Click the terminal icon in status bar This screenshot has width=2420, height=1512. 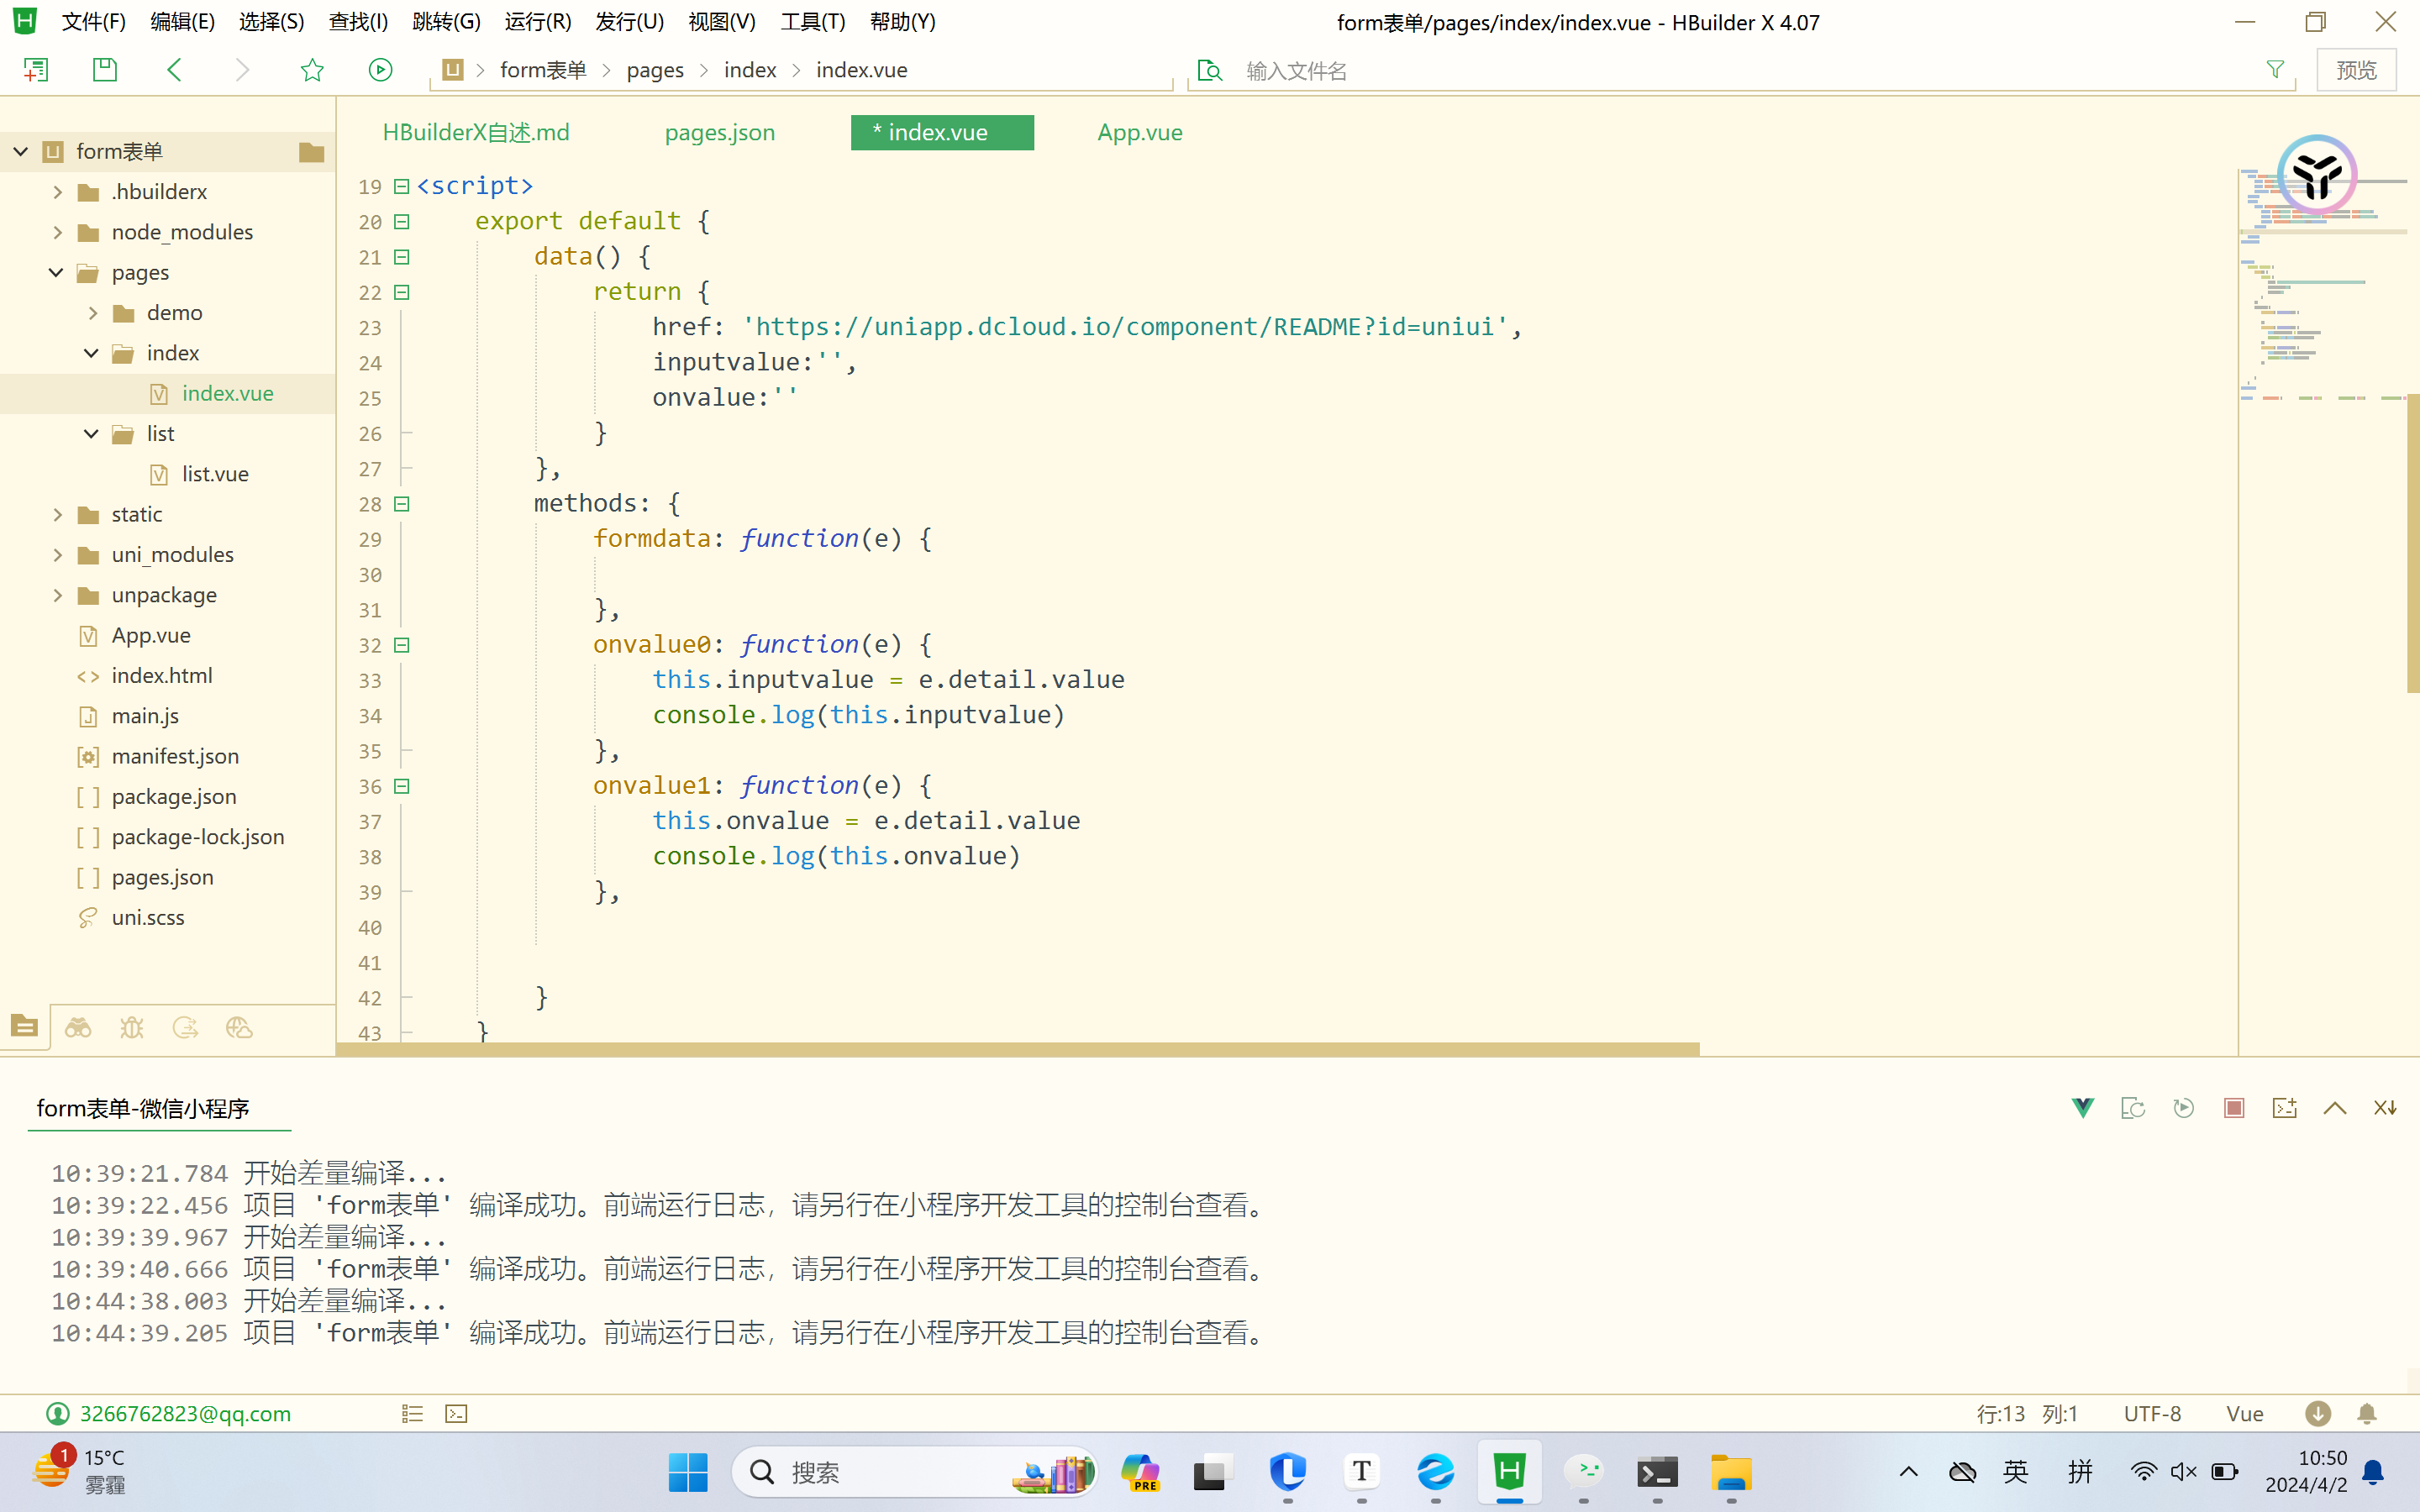pos(456,1414)
